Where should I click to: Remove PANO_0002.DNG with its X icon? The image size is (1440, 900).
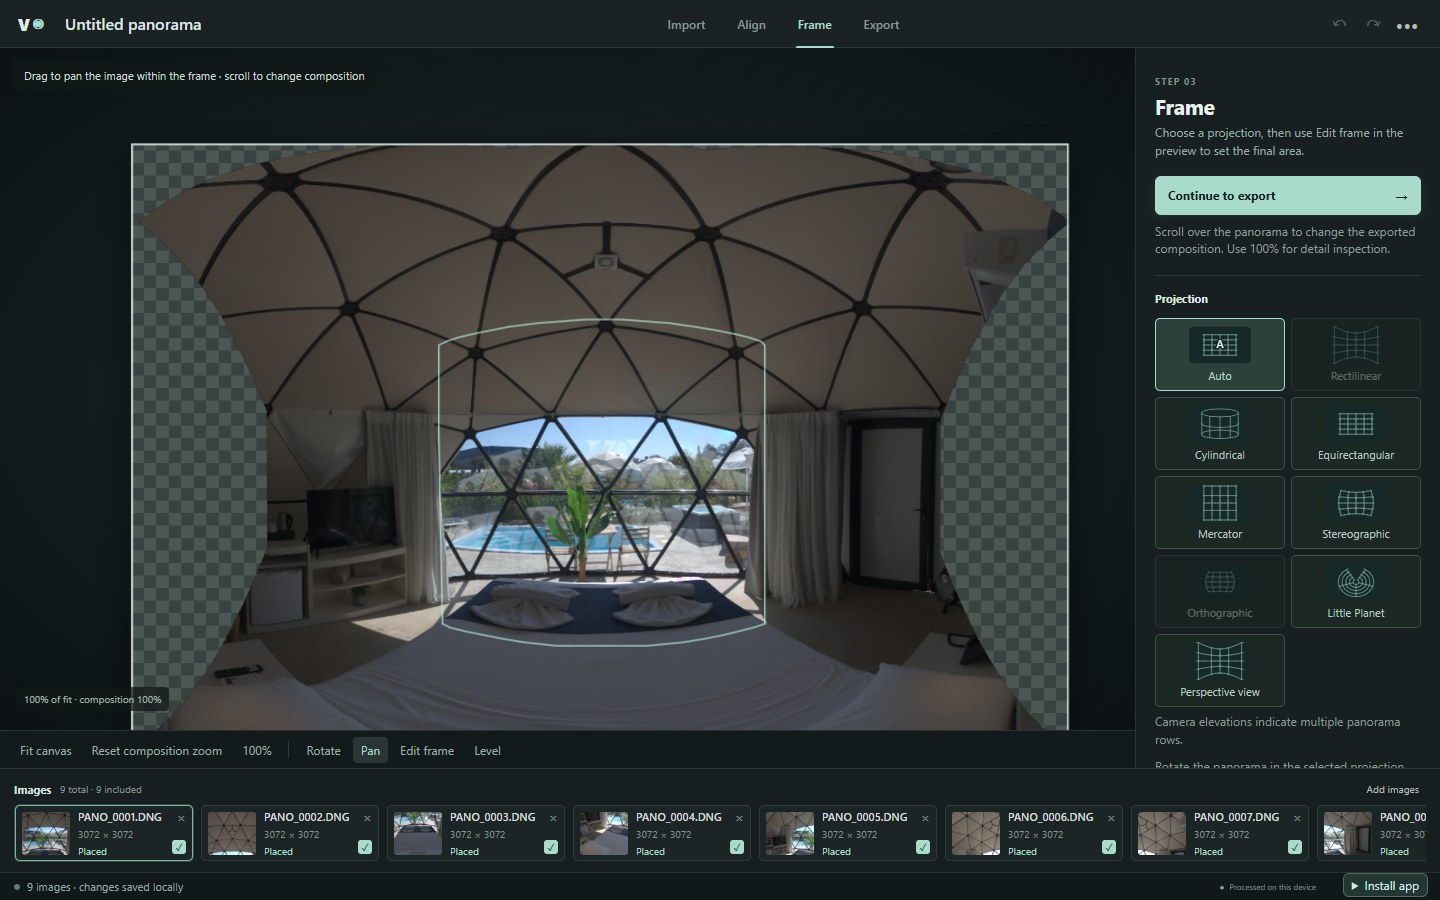[367, 818]
